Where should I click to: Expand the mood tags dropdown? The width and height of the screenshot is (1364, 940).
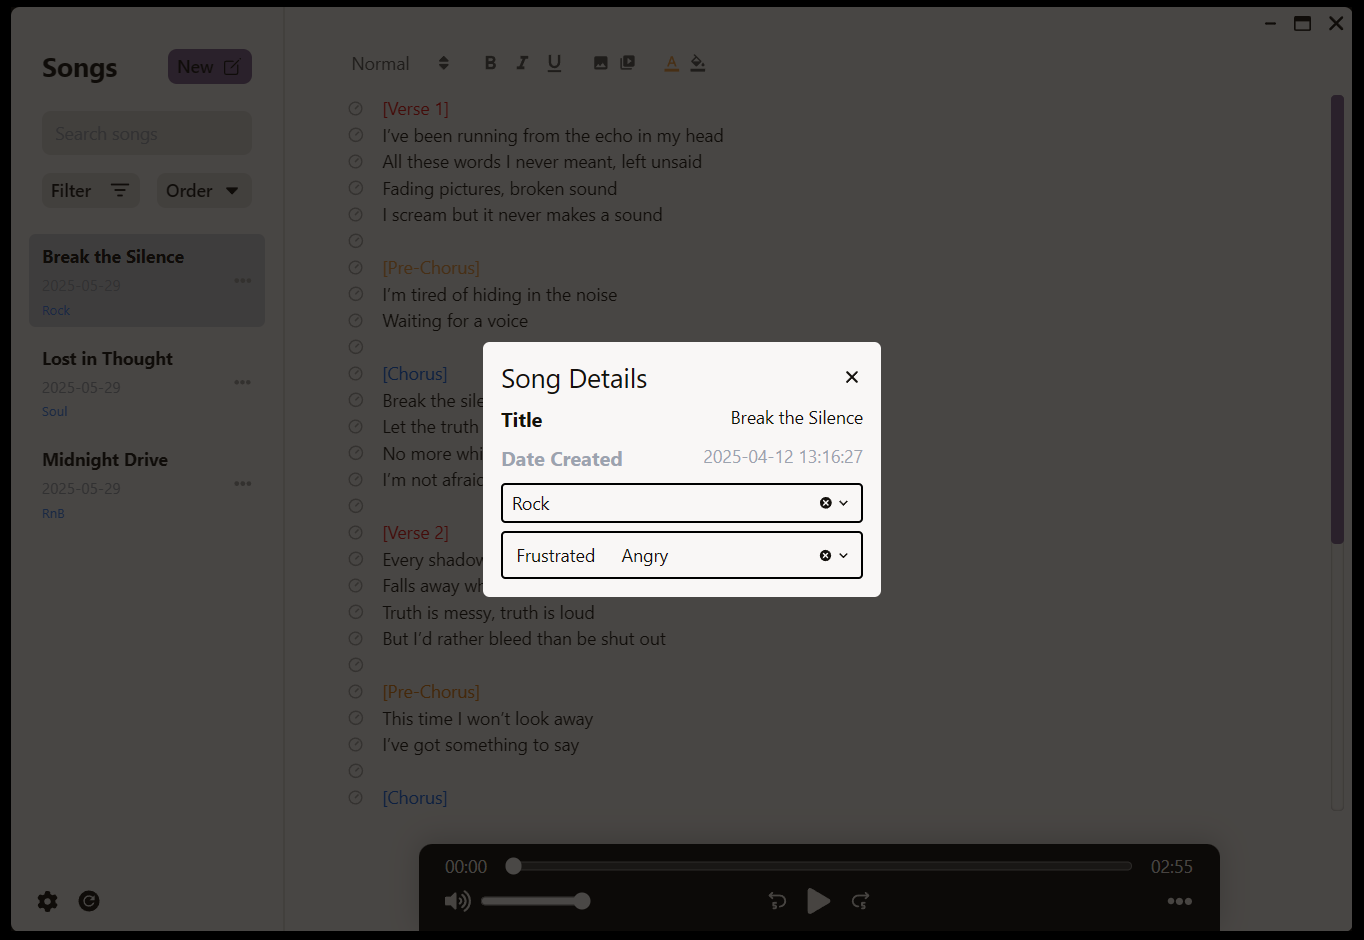tap(843, 556)
